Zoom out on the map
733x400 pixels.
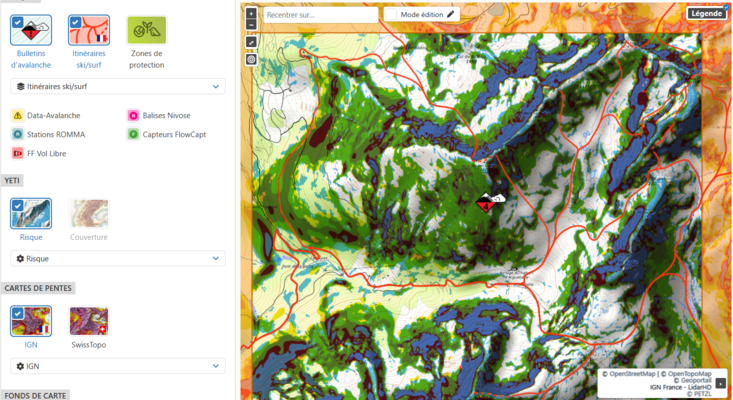(251, 23)
